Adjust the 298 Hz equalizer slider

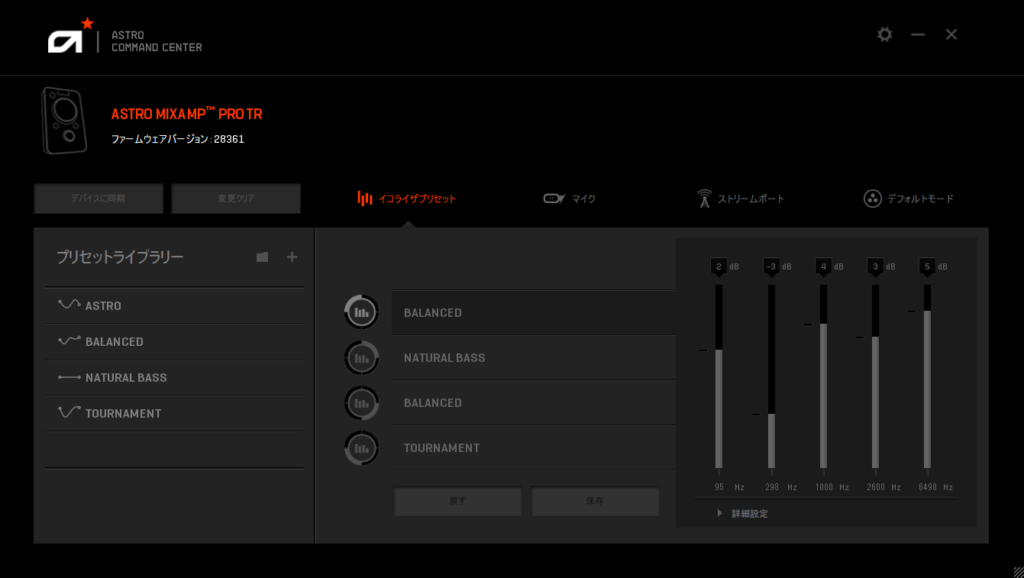tap(771, 376)
